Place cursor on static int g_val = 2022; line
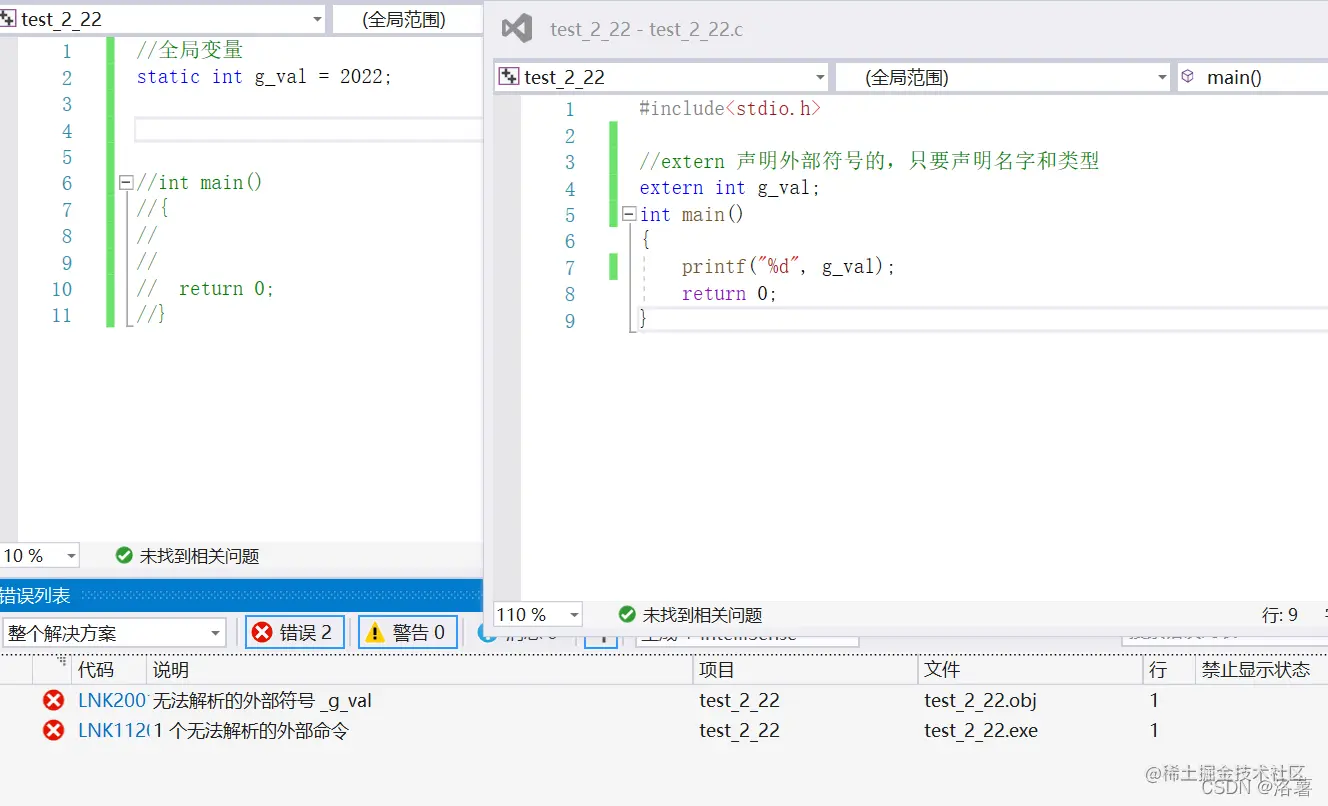 pyautogui.click(x=264, y=77)
